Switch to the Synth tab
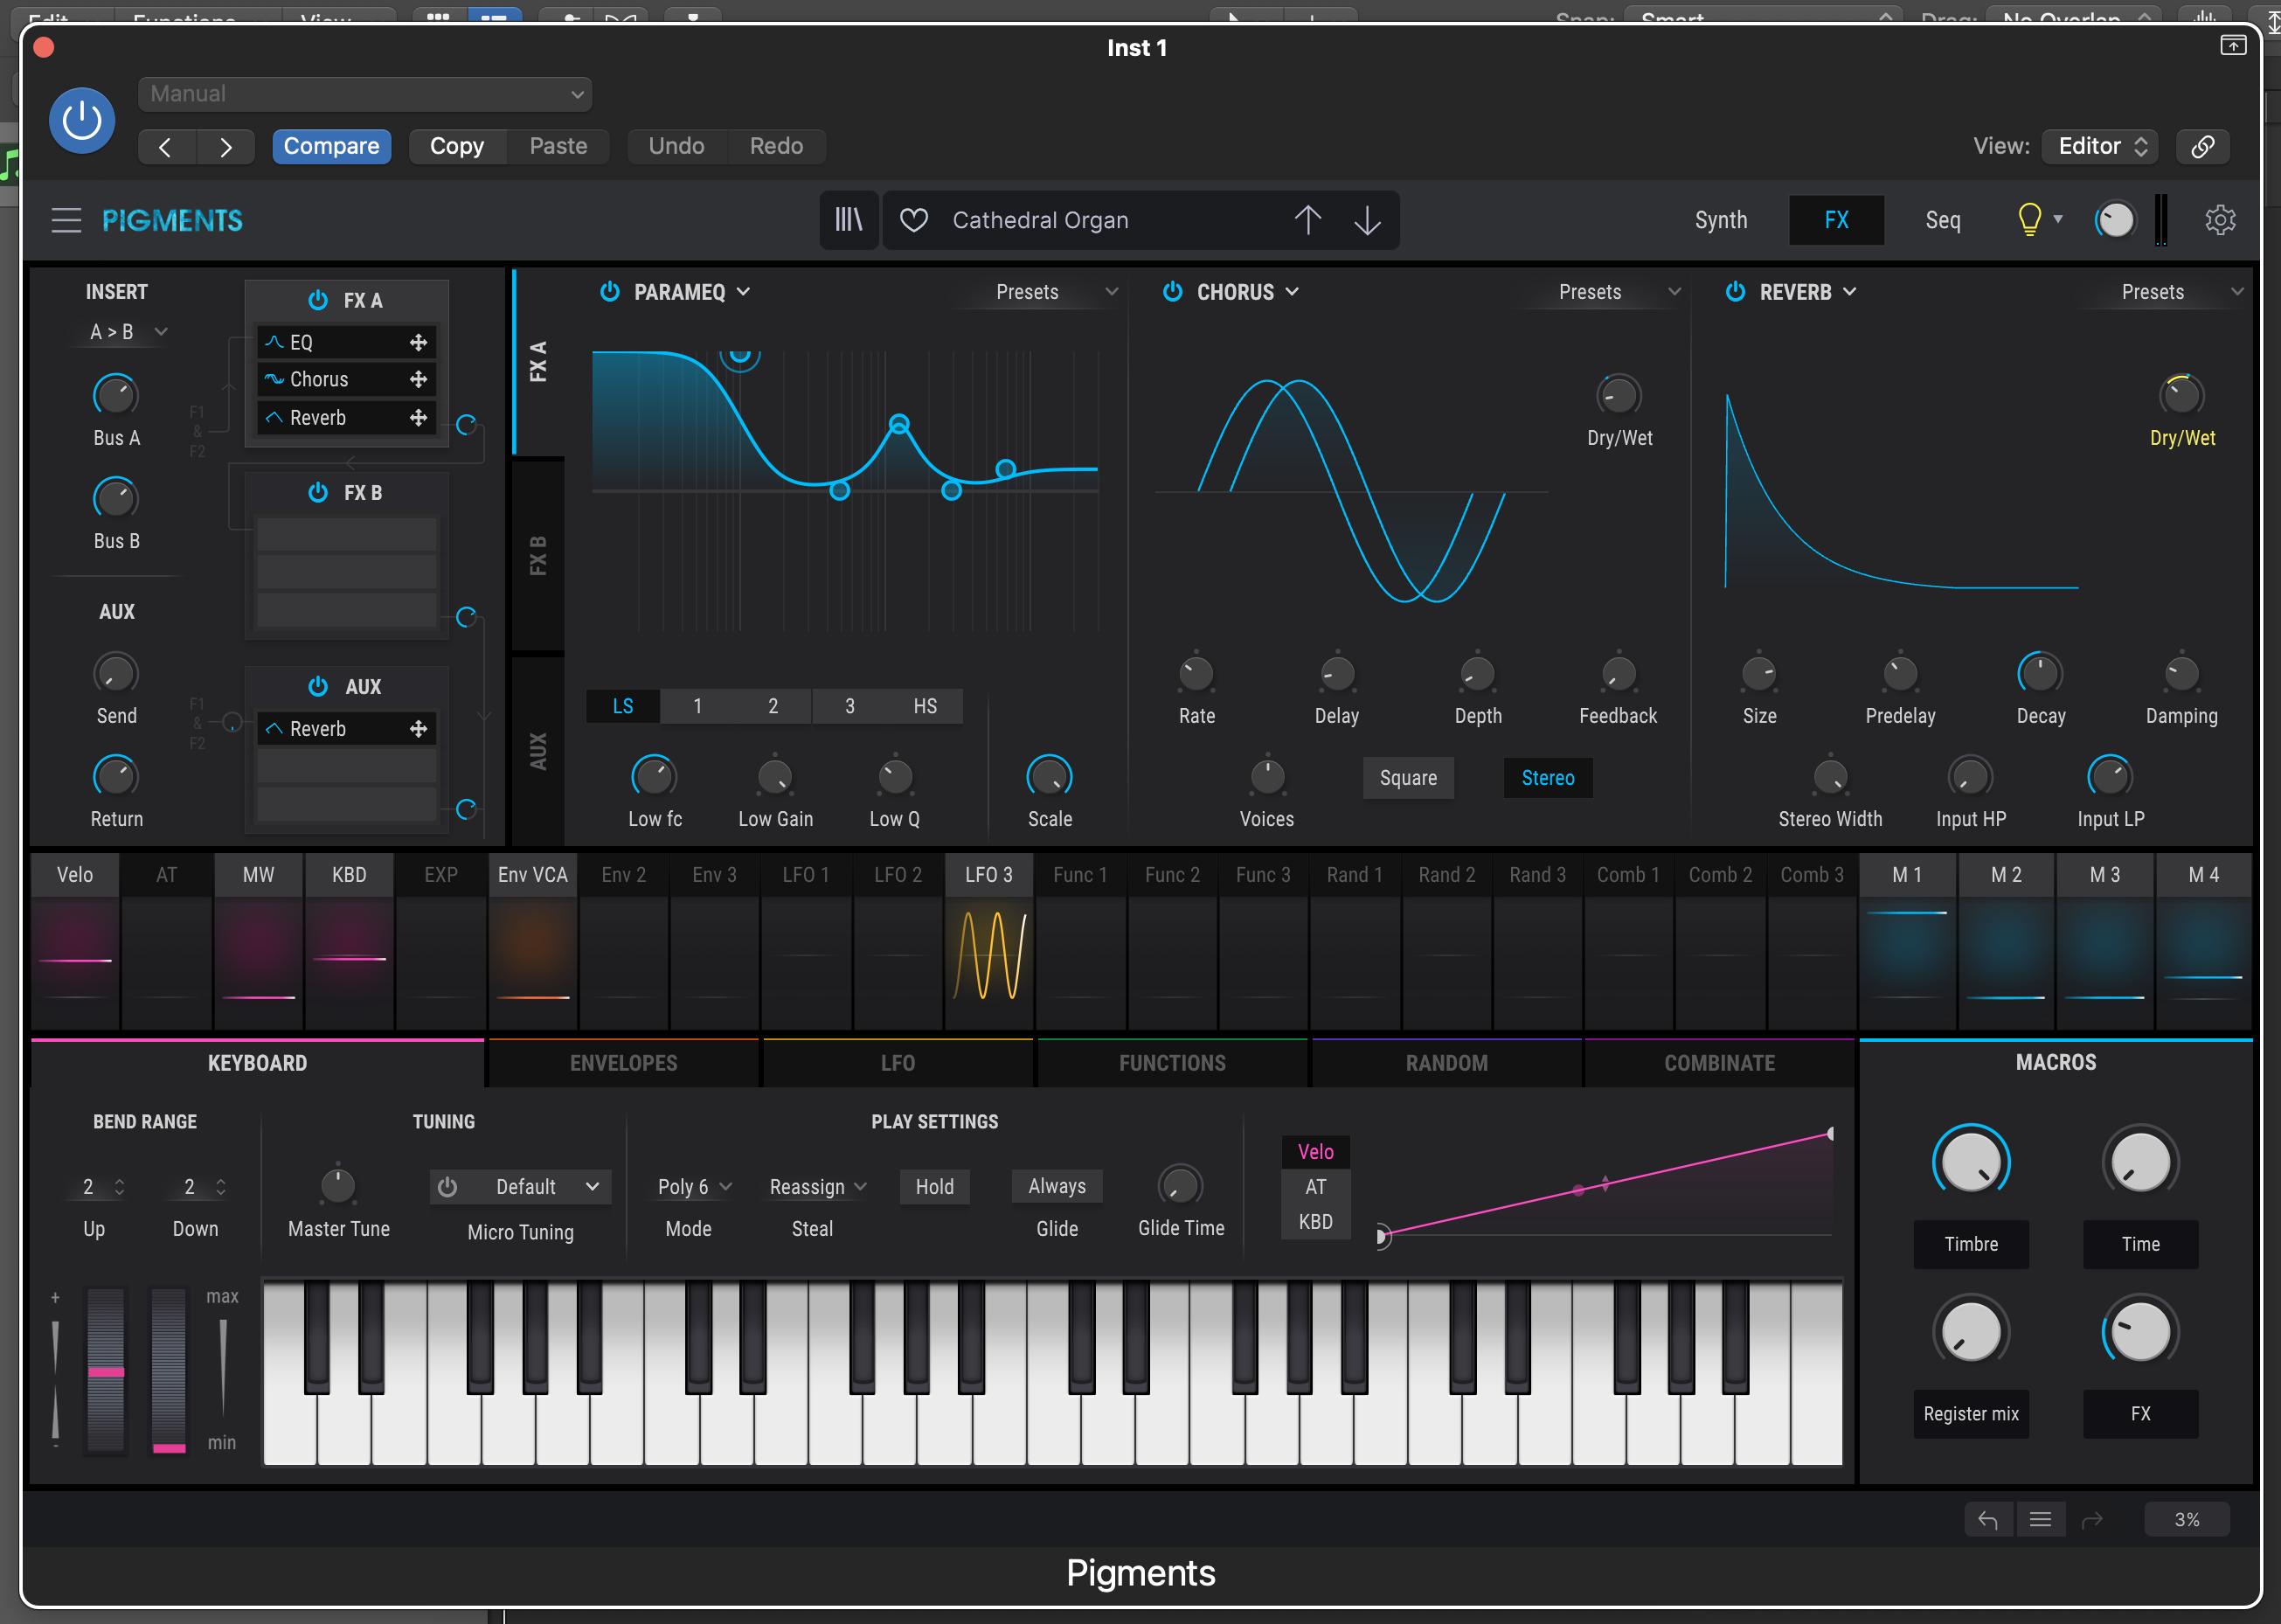Screen dimensions: 2281x1624 pyautogui.click(x=1720, y=220)
